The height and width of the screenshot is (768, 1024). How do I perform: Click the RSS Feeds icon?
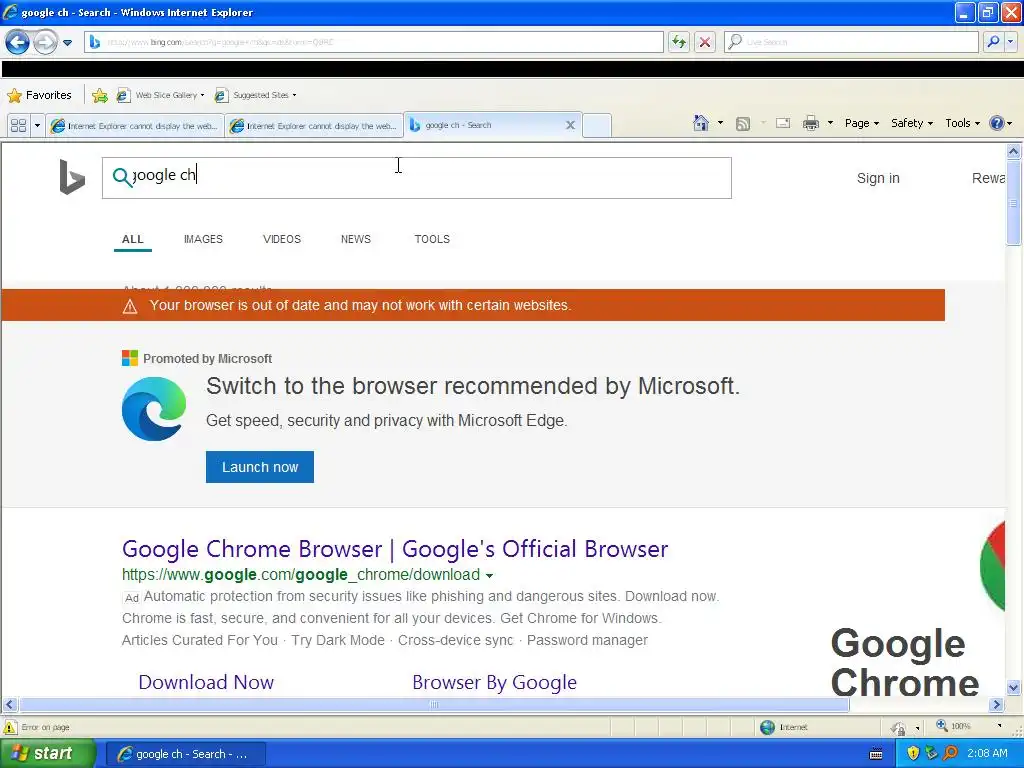tap(743, 123)
